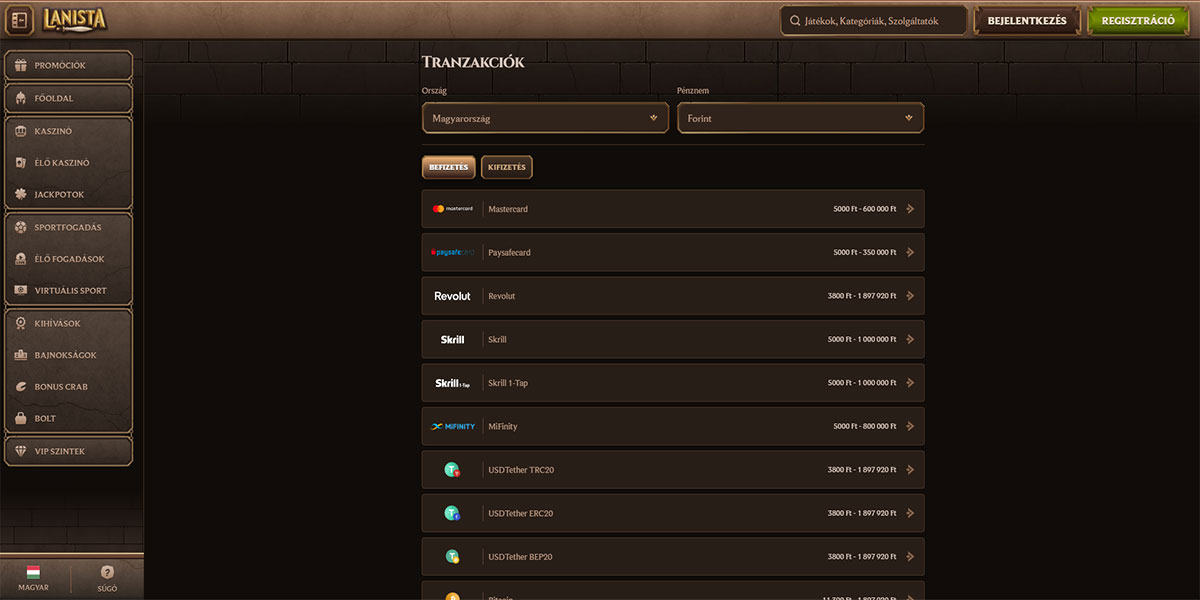Click the Súgó help icon at bottom
1200x600 pixels.
click(x=107, y=572)
